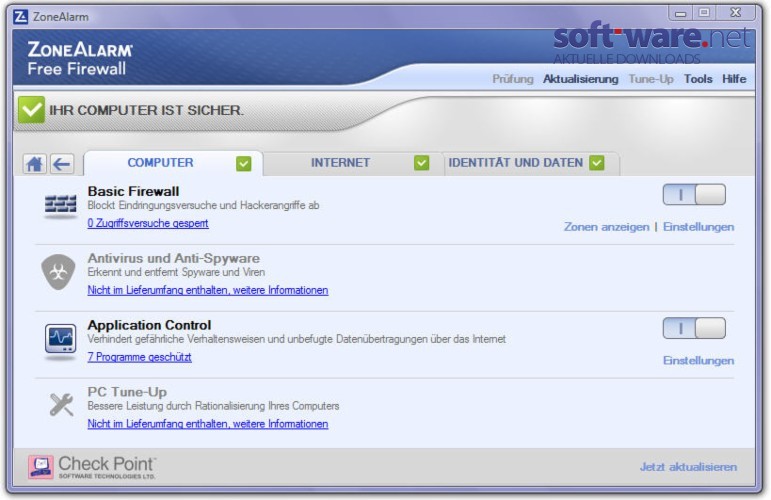This screenshot has width=771, height=500.
Task: Open the Hilfe menu
Action: (x=734, y=79)
